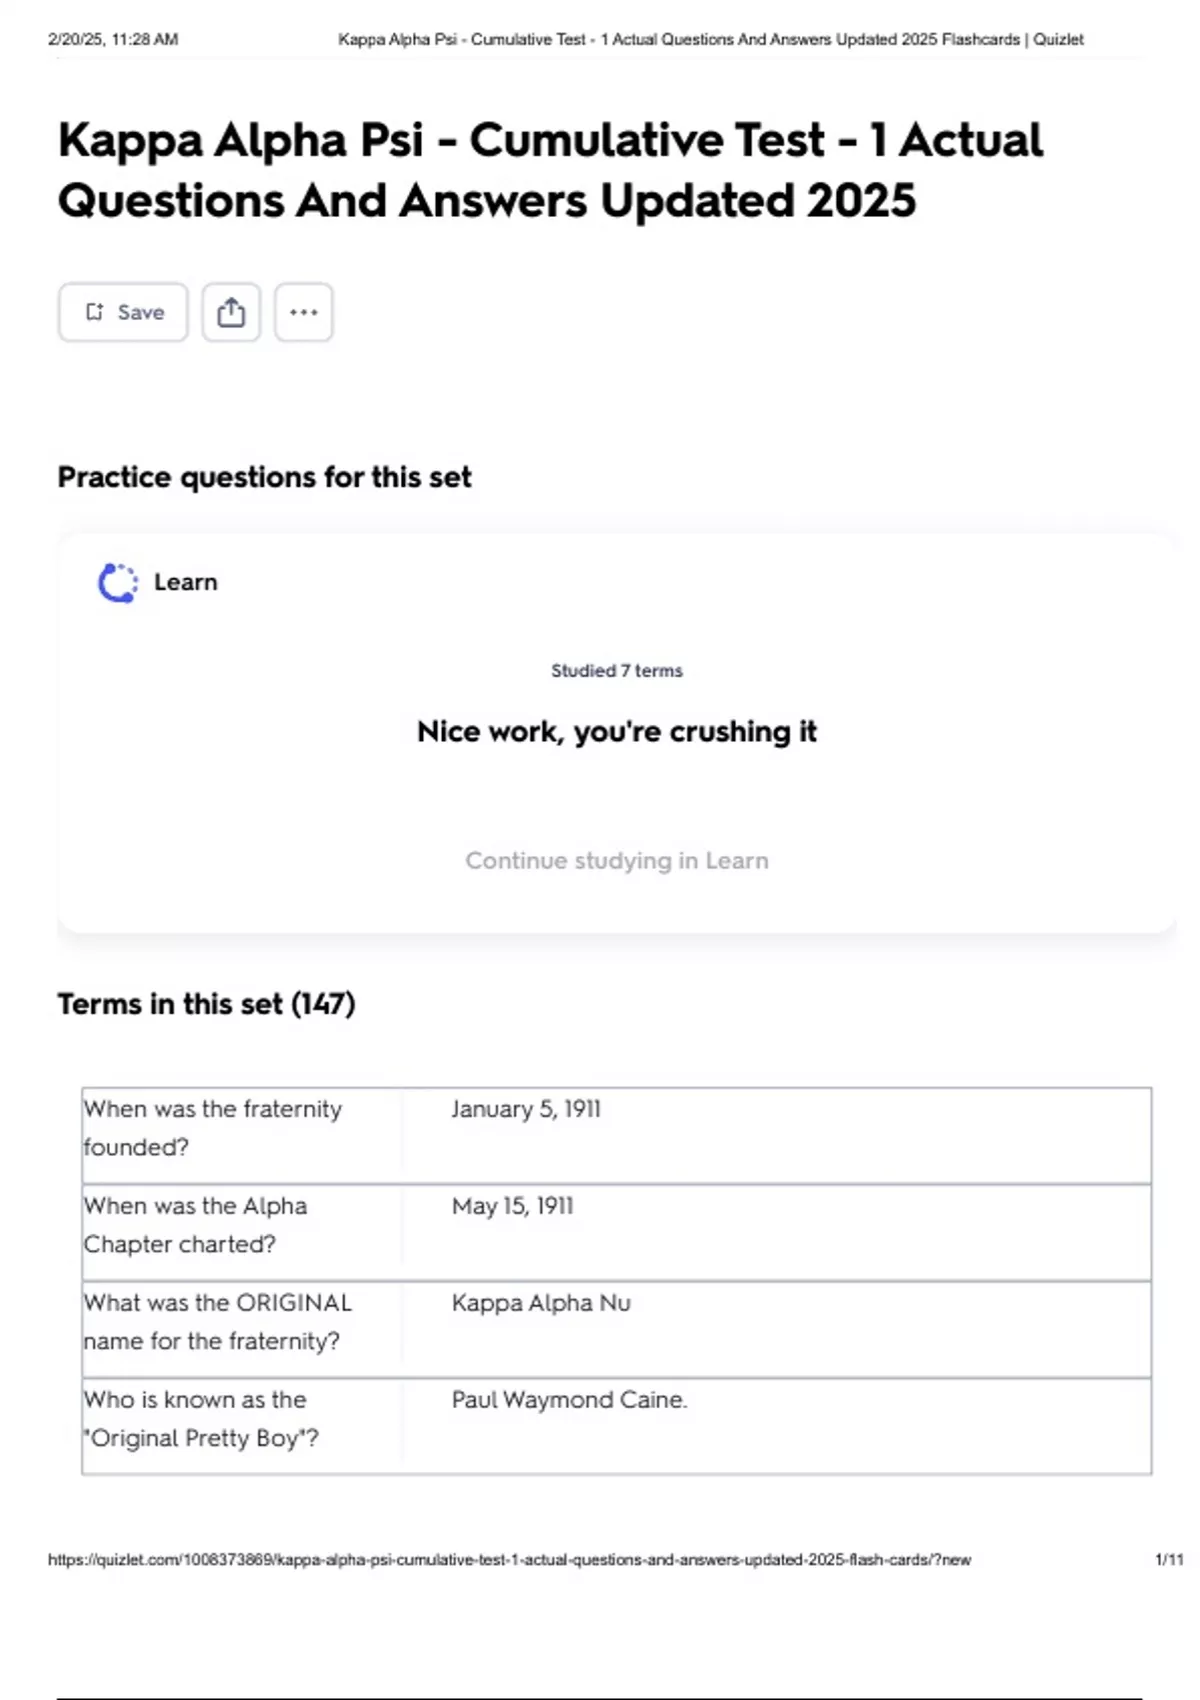The width and height of the screenshot is (1200, 1700).
Task: Click the 1/11 page number indicator
Action: pos(1168,1560)
